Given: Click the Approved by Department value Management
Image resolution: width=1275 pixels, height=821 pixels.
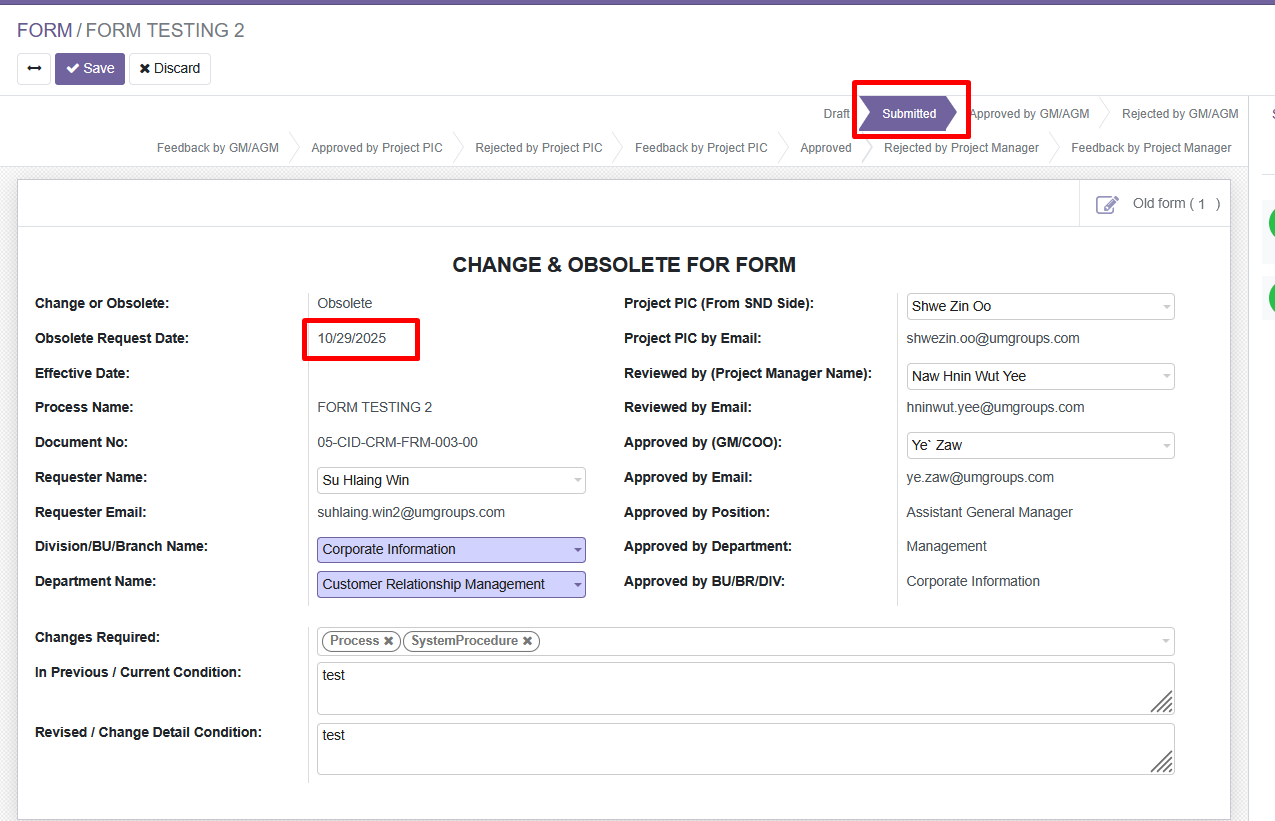Looking at the screenshot, I should (x=946, y=546).
